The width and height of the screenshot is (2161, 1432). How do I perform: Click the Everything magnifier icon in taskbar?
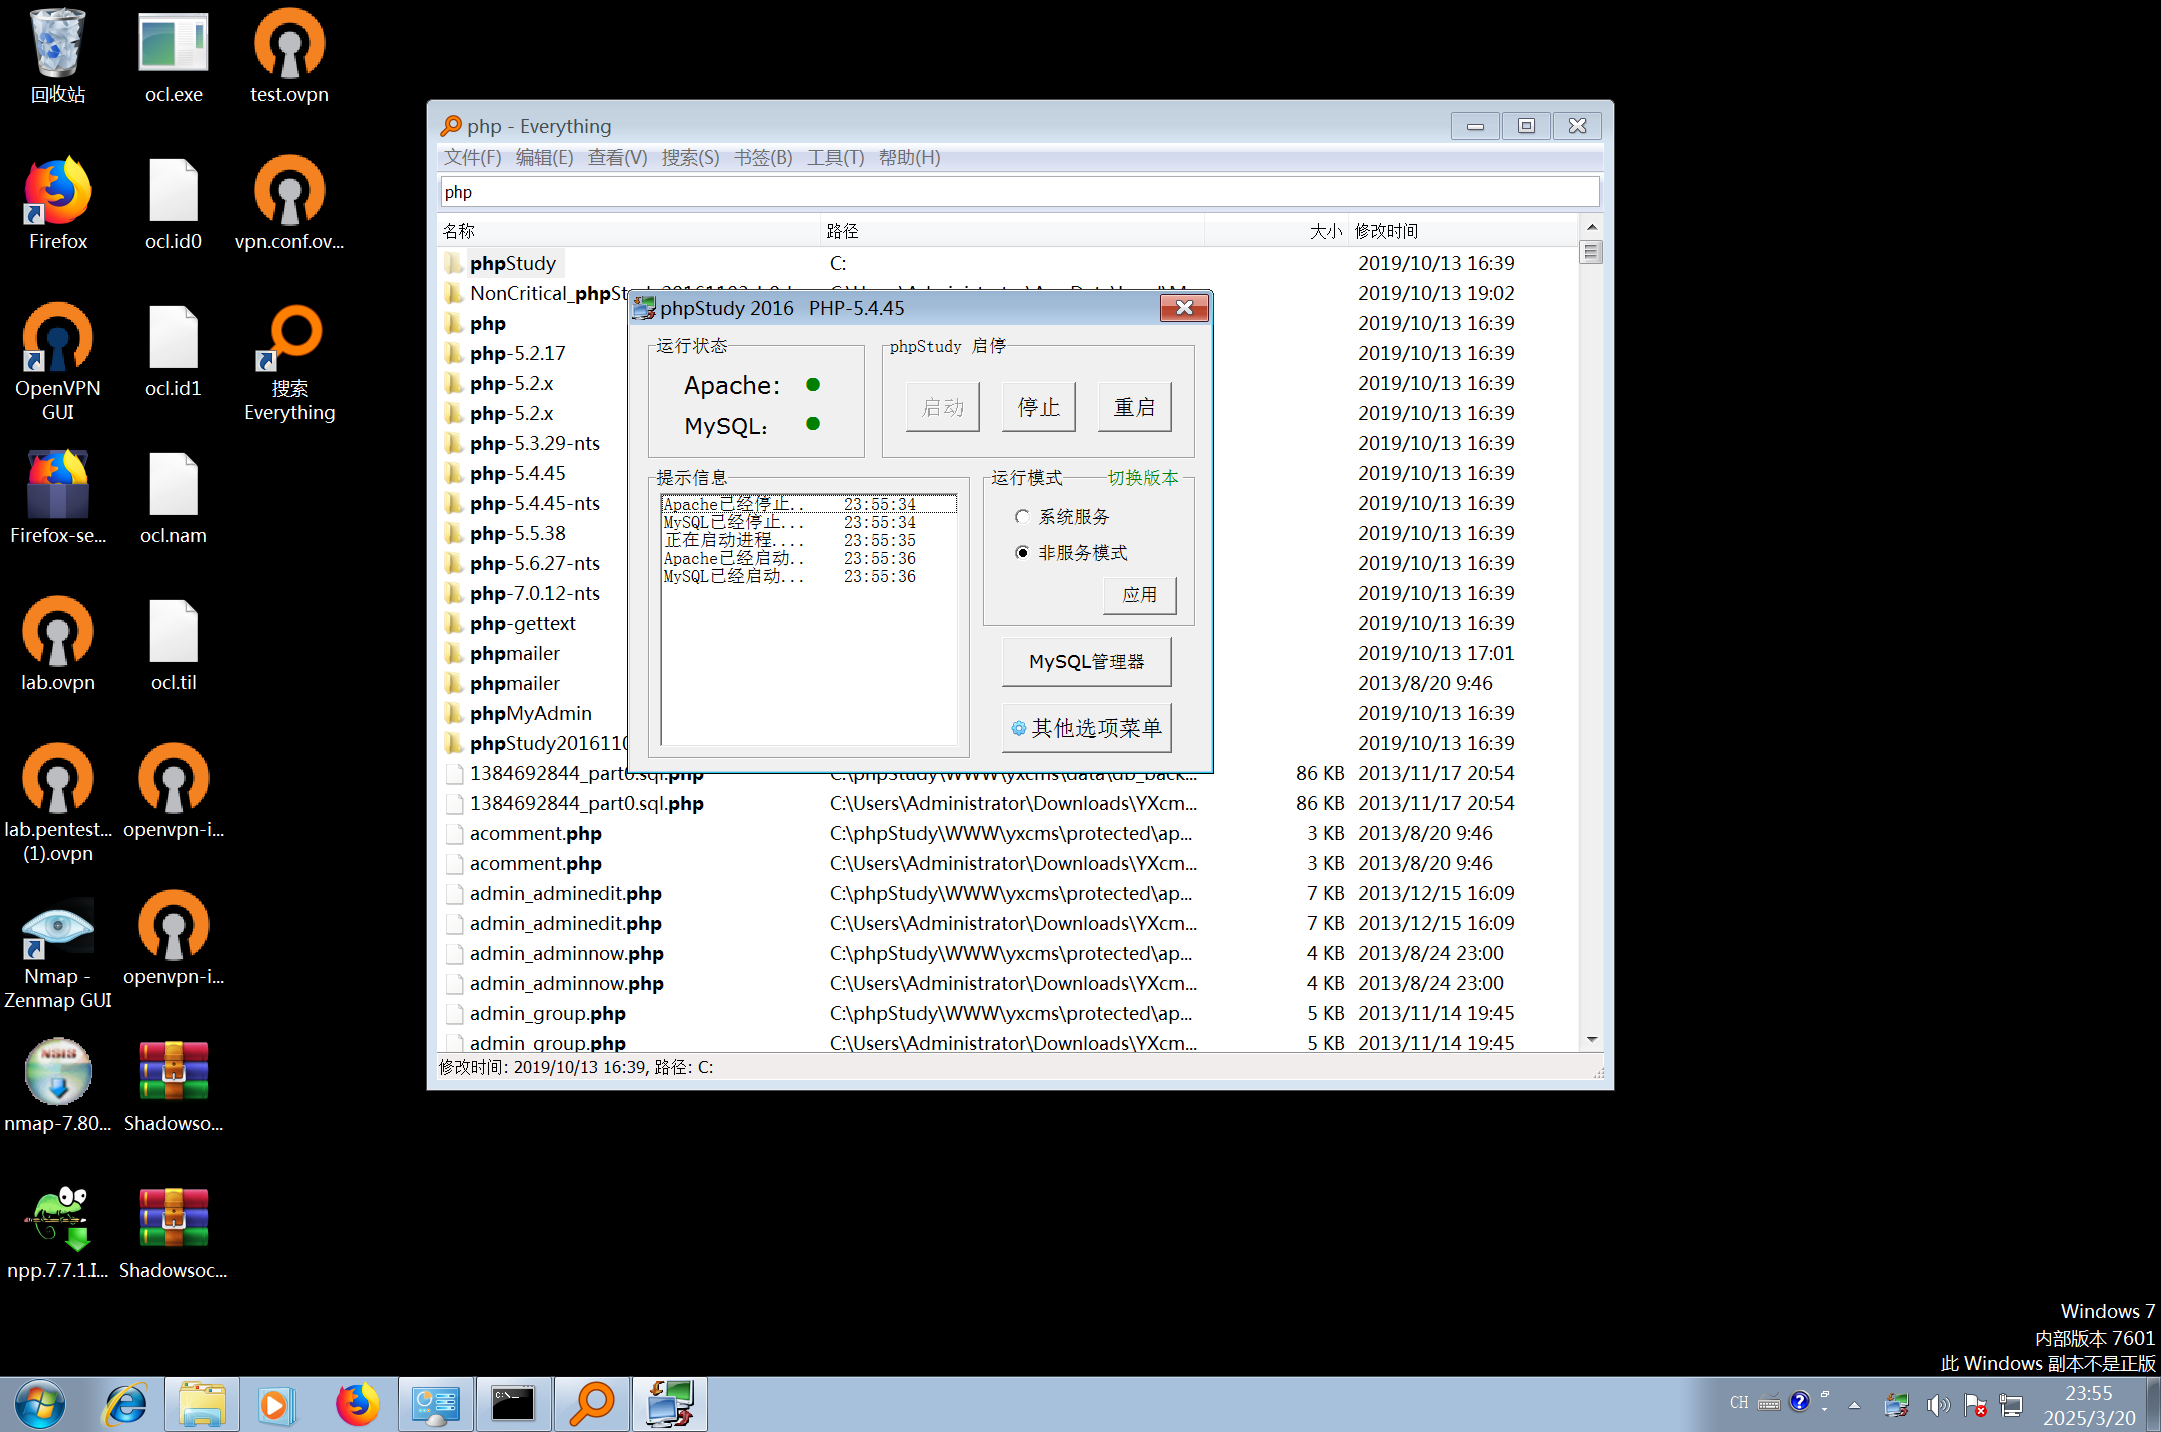[592, 1404]
